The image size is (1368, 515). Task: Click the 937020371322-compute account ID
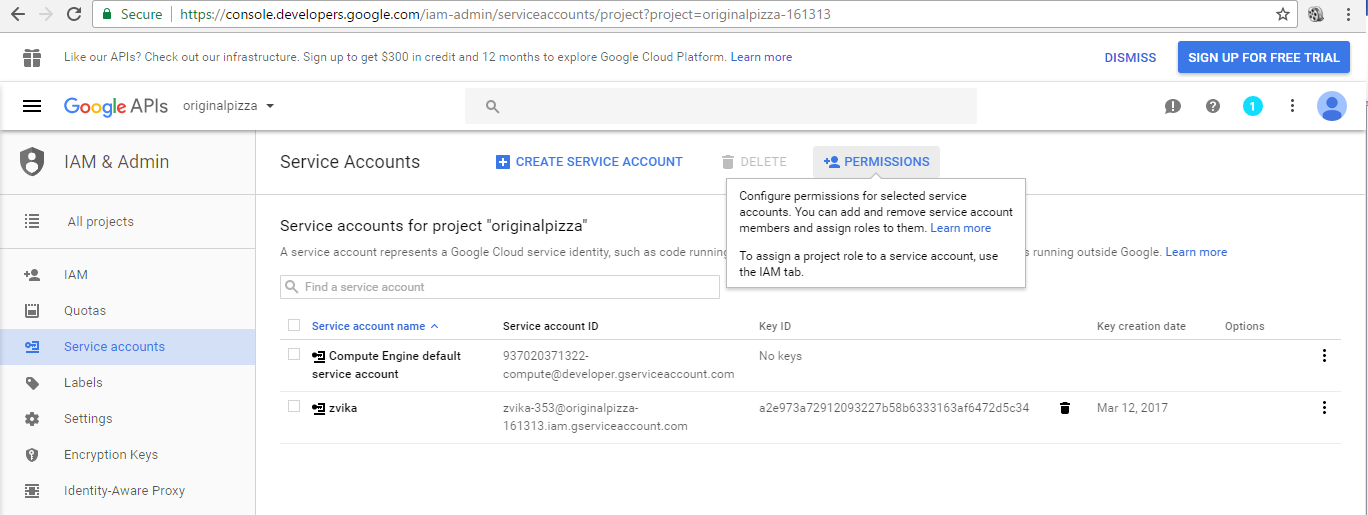(x=618, y=365)
